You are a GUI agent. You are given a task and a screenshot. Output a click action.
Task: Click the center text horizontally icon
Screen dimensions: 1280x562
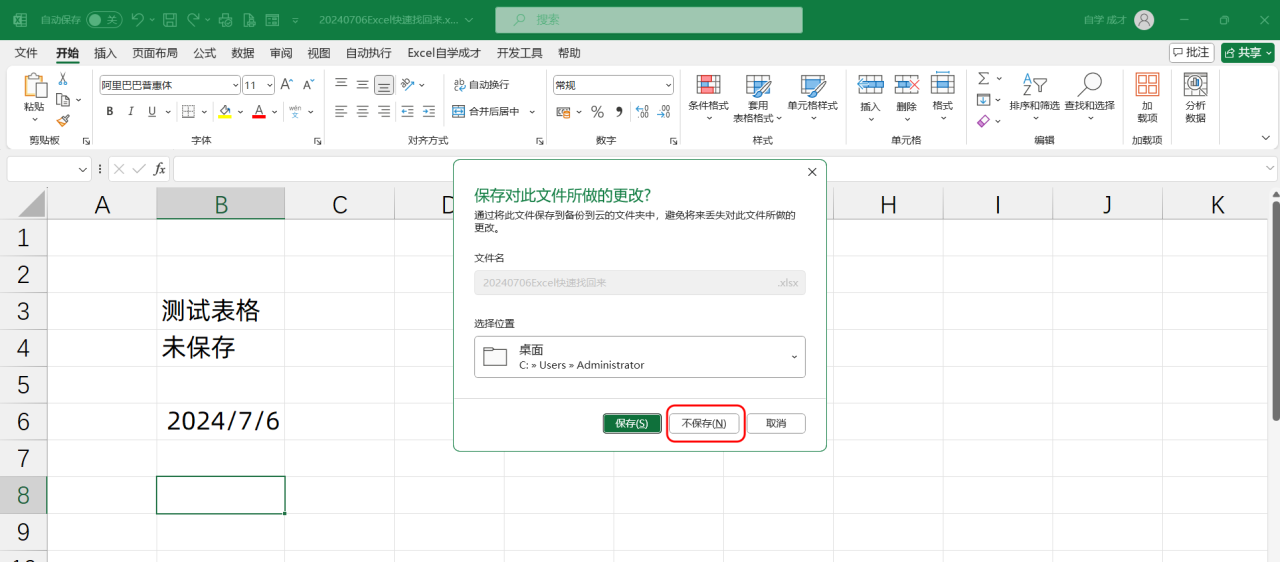click(x=362, y=111)
